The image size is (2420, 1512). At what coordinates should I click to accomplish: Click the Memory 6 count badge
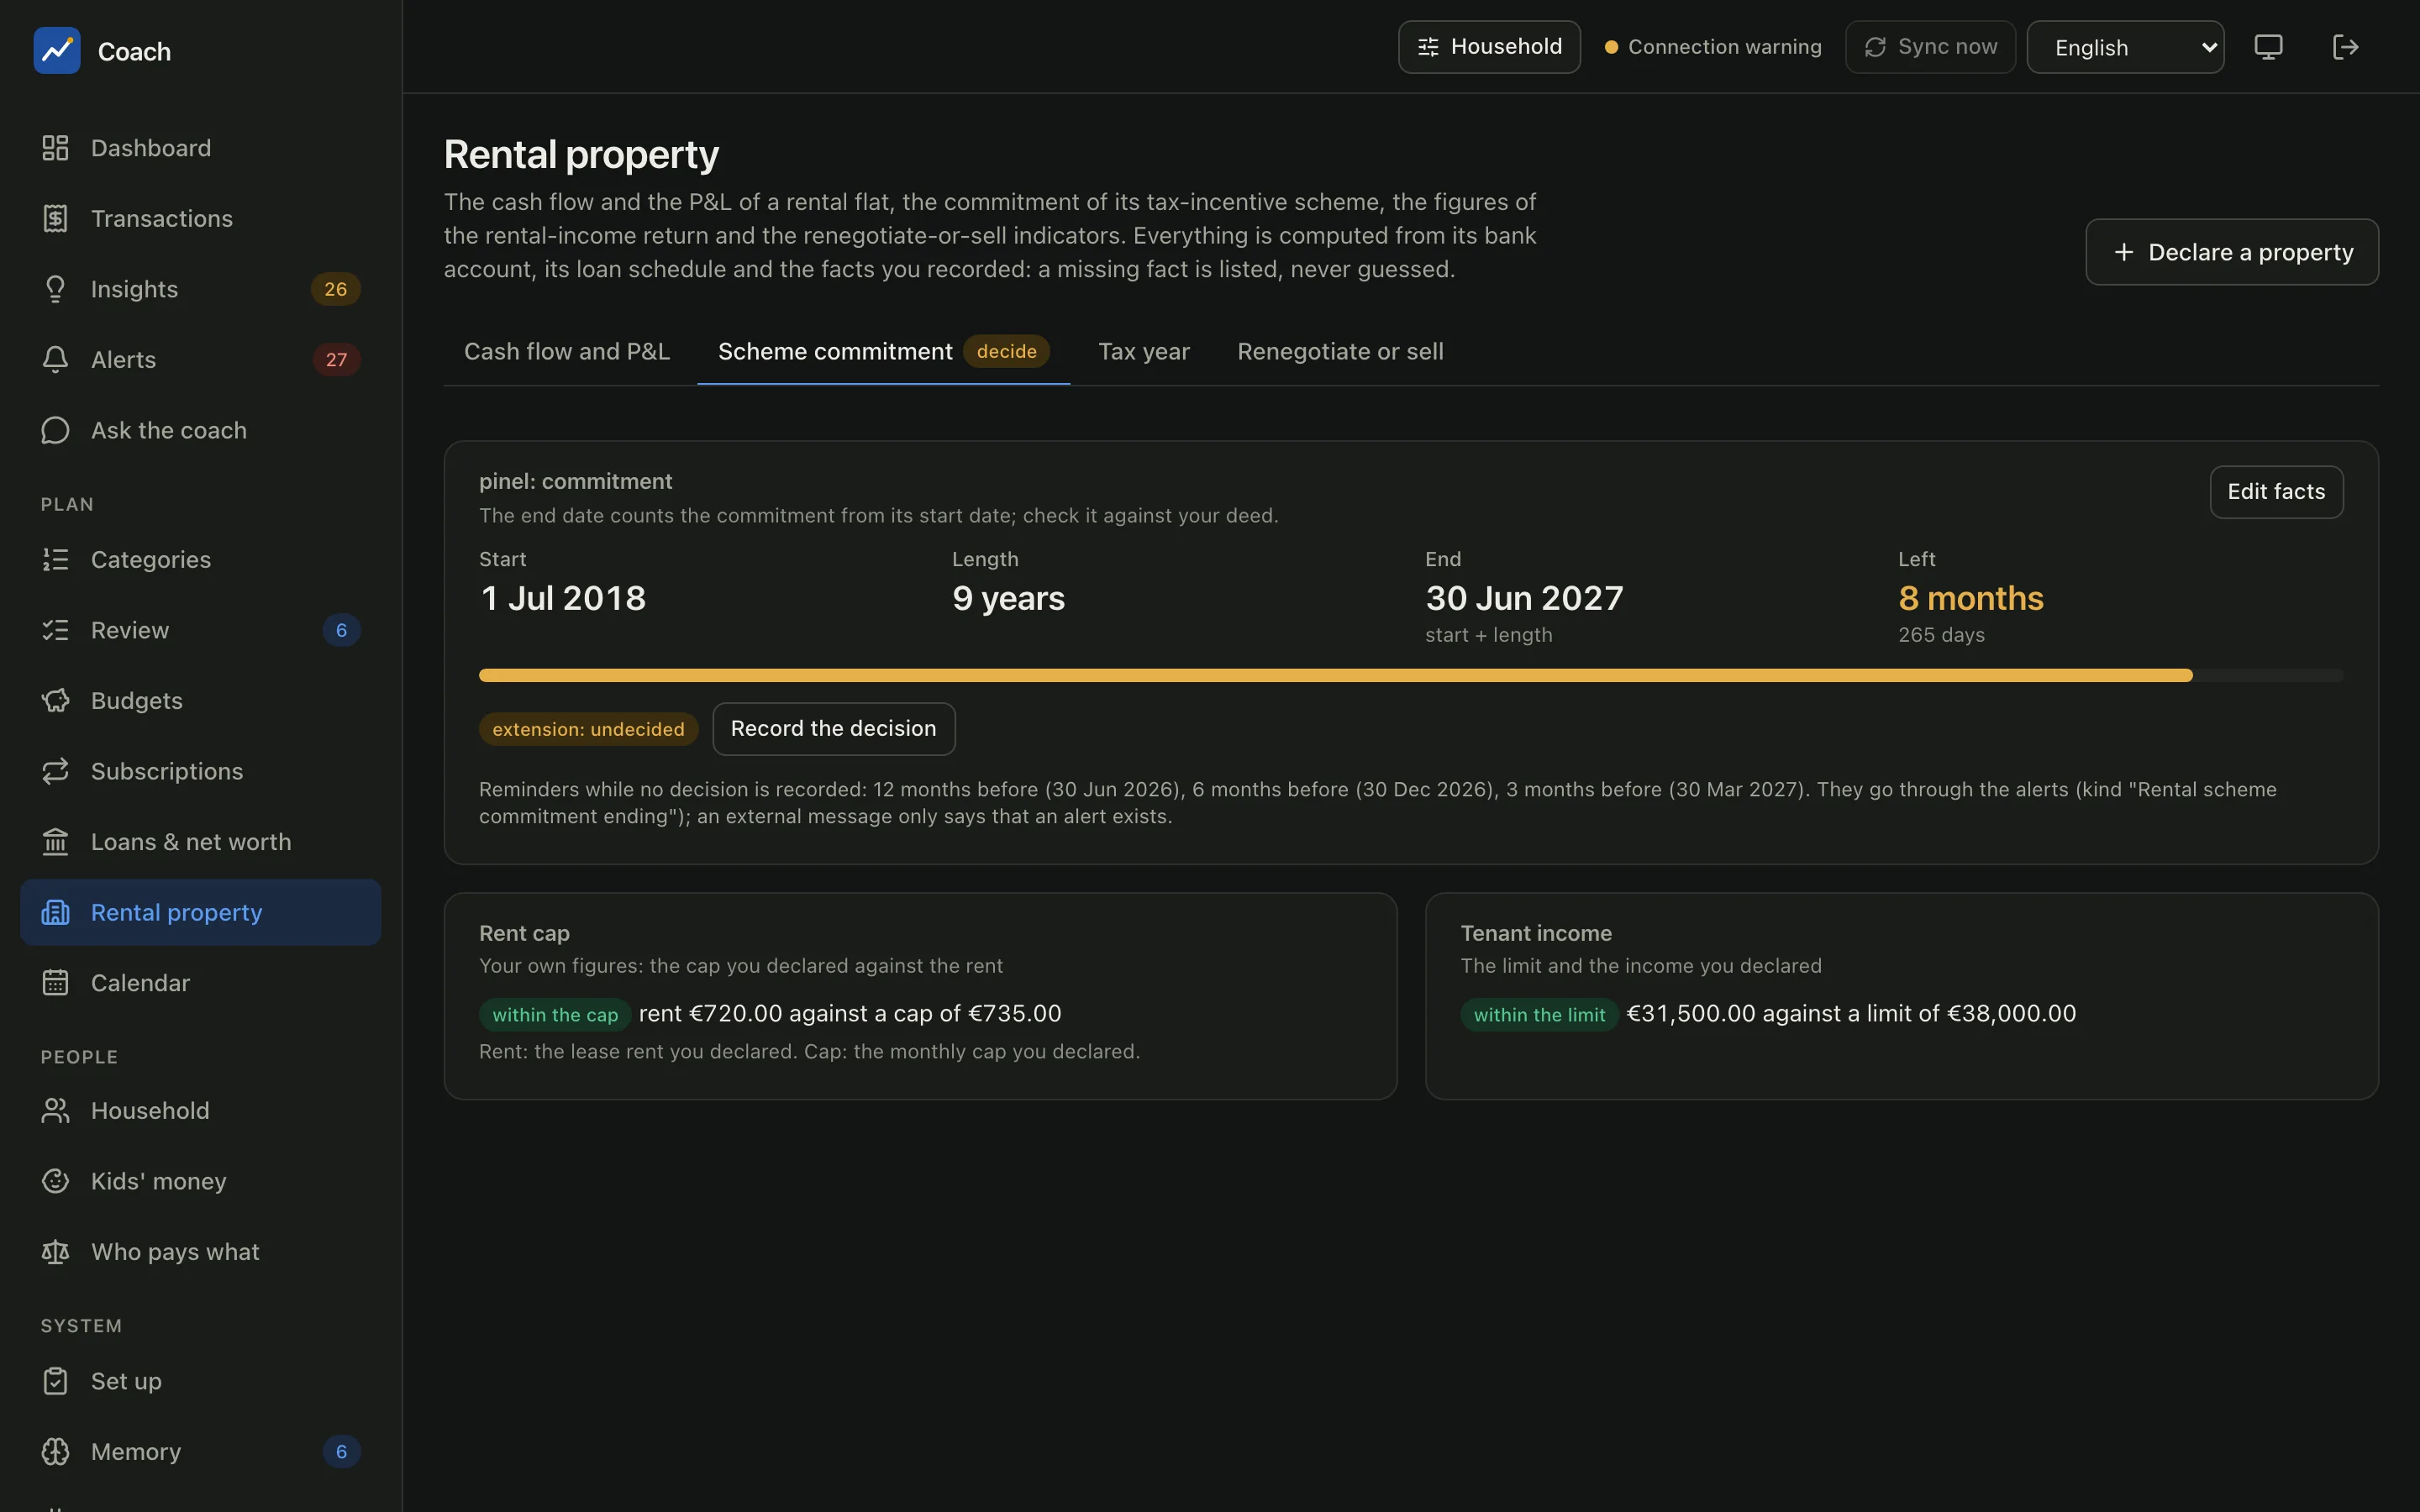(341, 1451)
